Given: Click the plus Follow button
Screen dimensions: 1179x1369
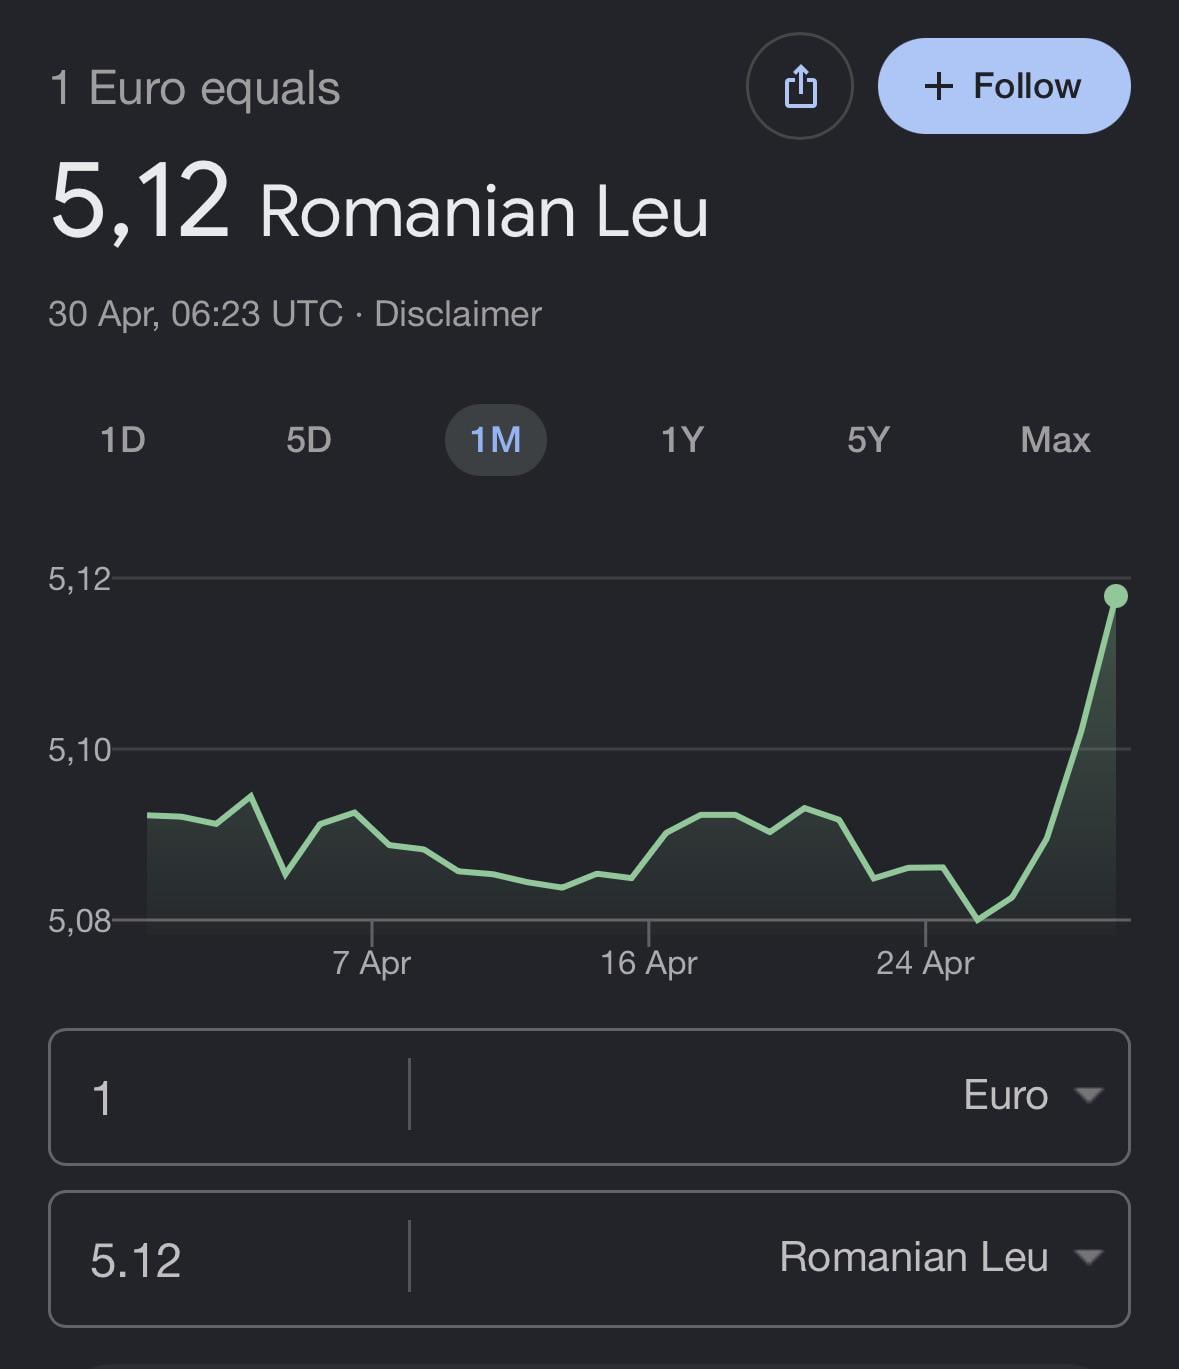Looking at the screenshot, I should tap(1004, 86).
